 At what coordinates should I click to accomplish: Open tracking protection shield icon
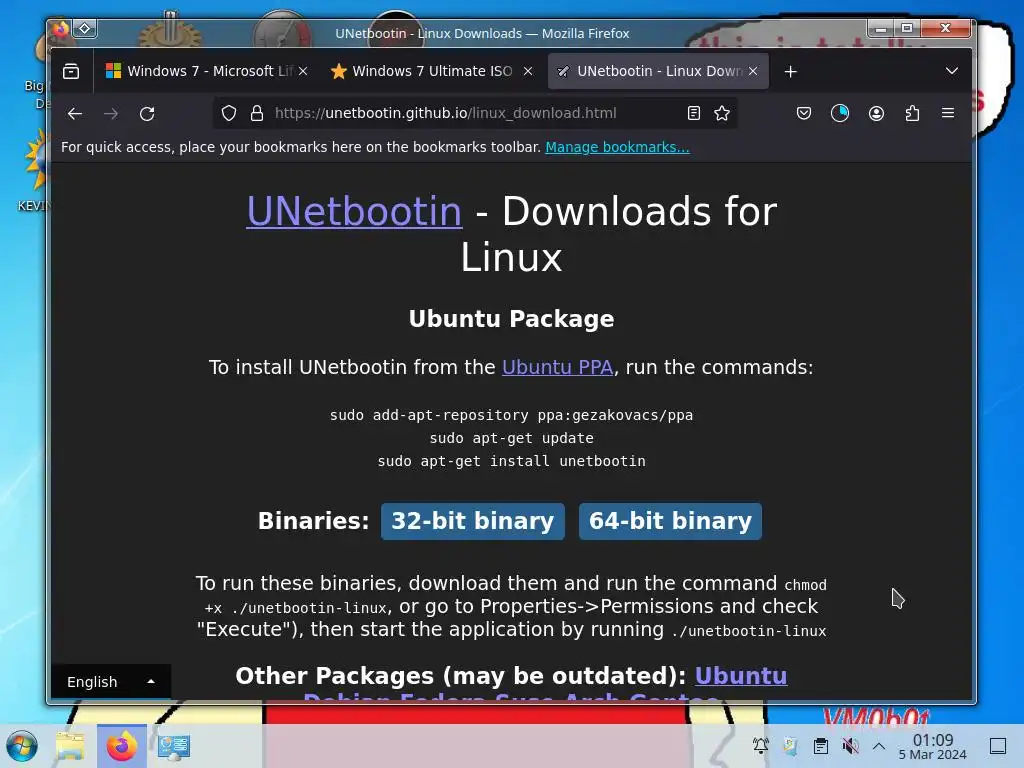click(229, 113)
